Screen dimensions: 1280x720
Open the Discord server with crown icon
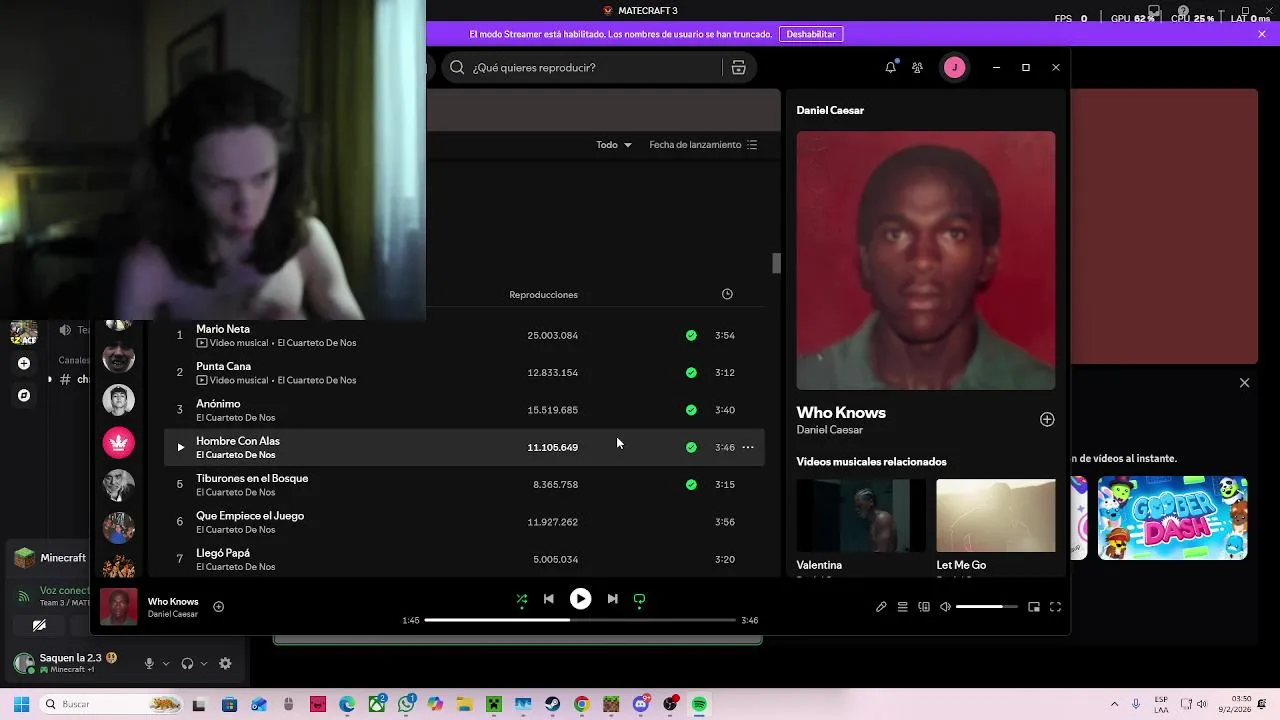tap(118, 442)
